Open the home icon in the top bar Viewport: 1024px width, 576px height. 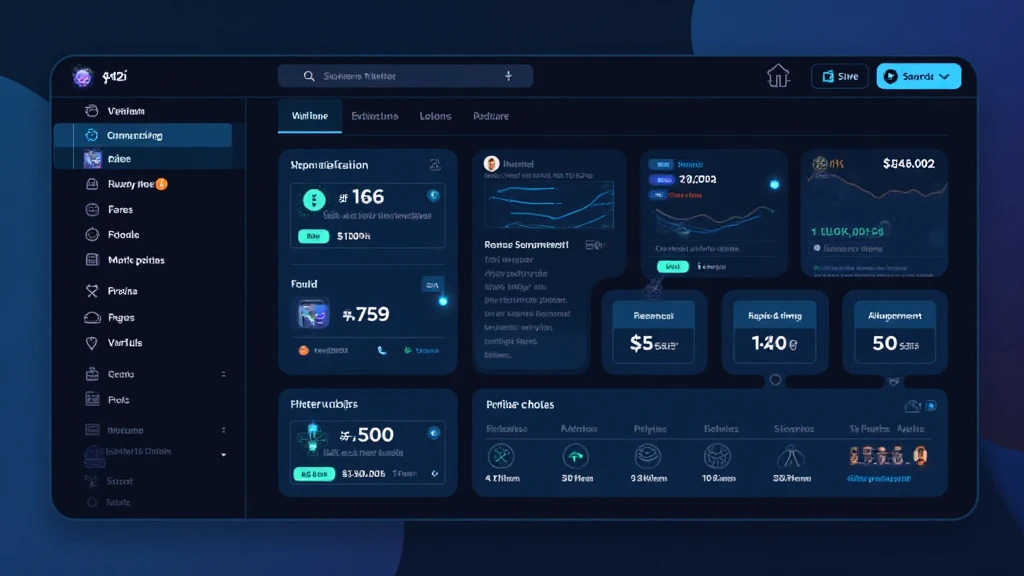tap(778, 76)
